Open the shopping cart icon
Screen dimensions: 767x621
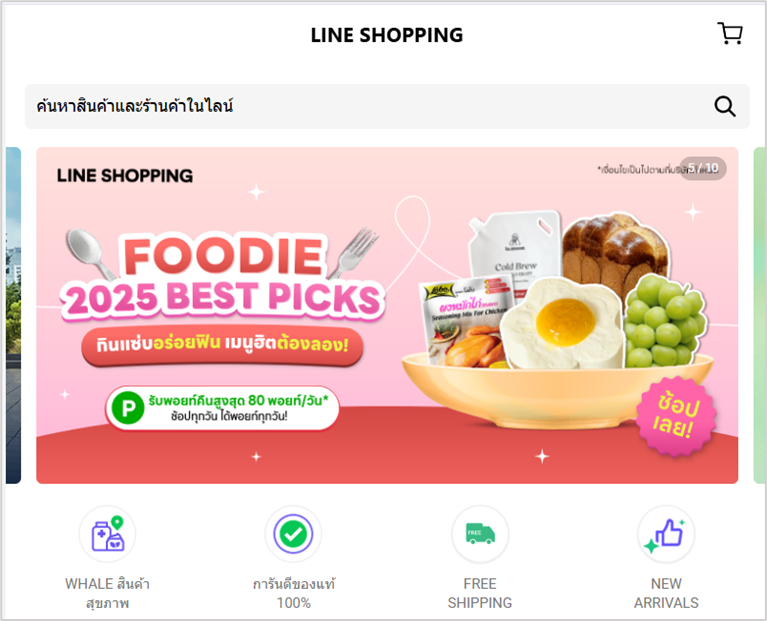730,33
